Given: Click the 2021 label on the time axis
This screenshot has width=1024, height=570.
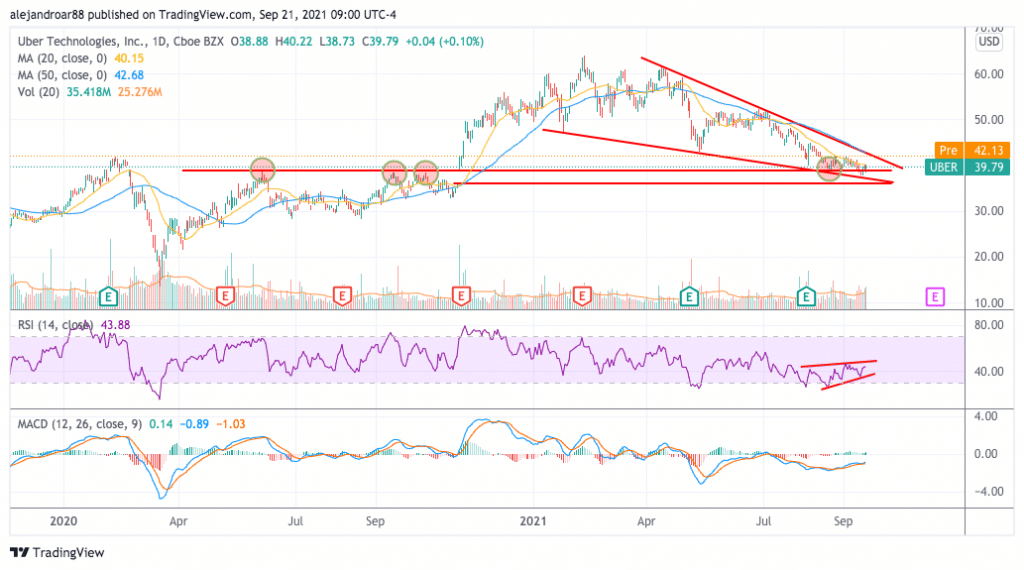Looking at the screenshot, I should (x=533, y=521).
